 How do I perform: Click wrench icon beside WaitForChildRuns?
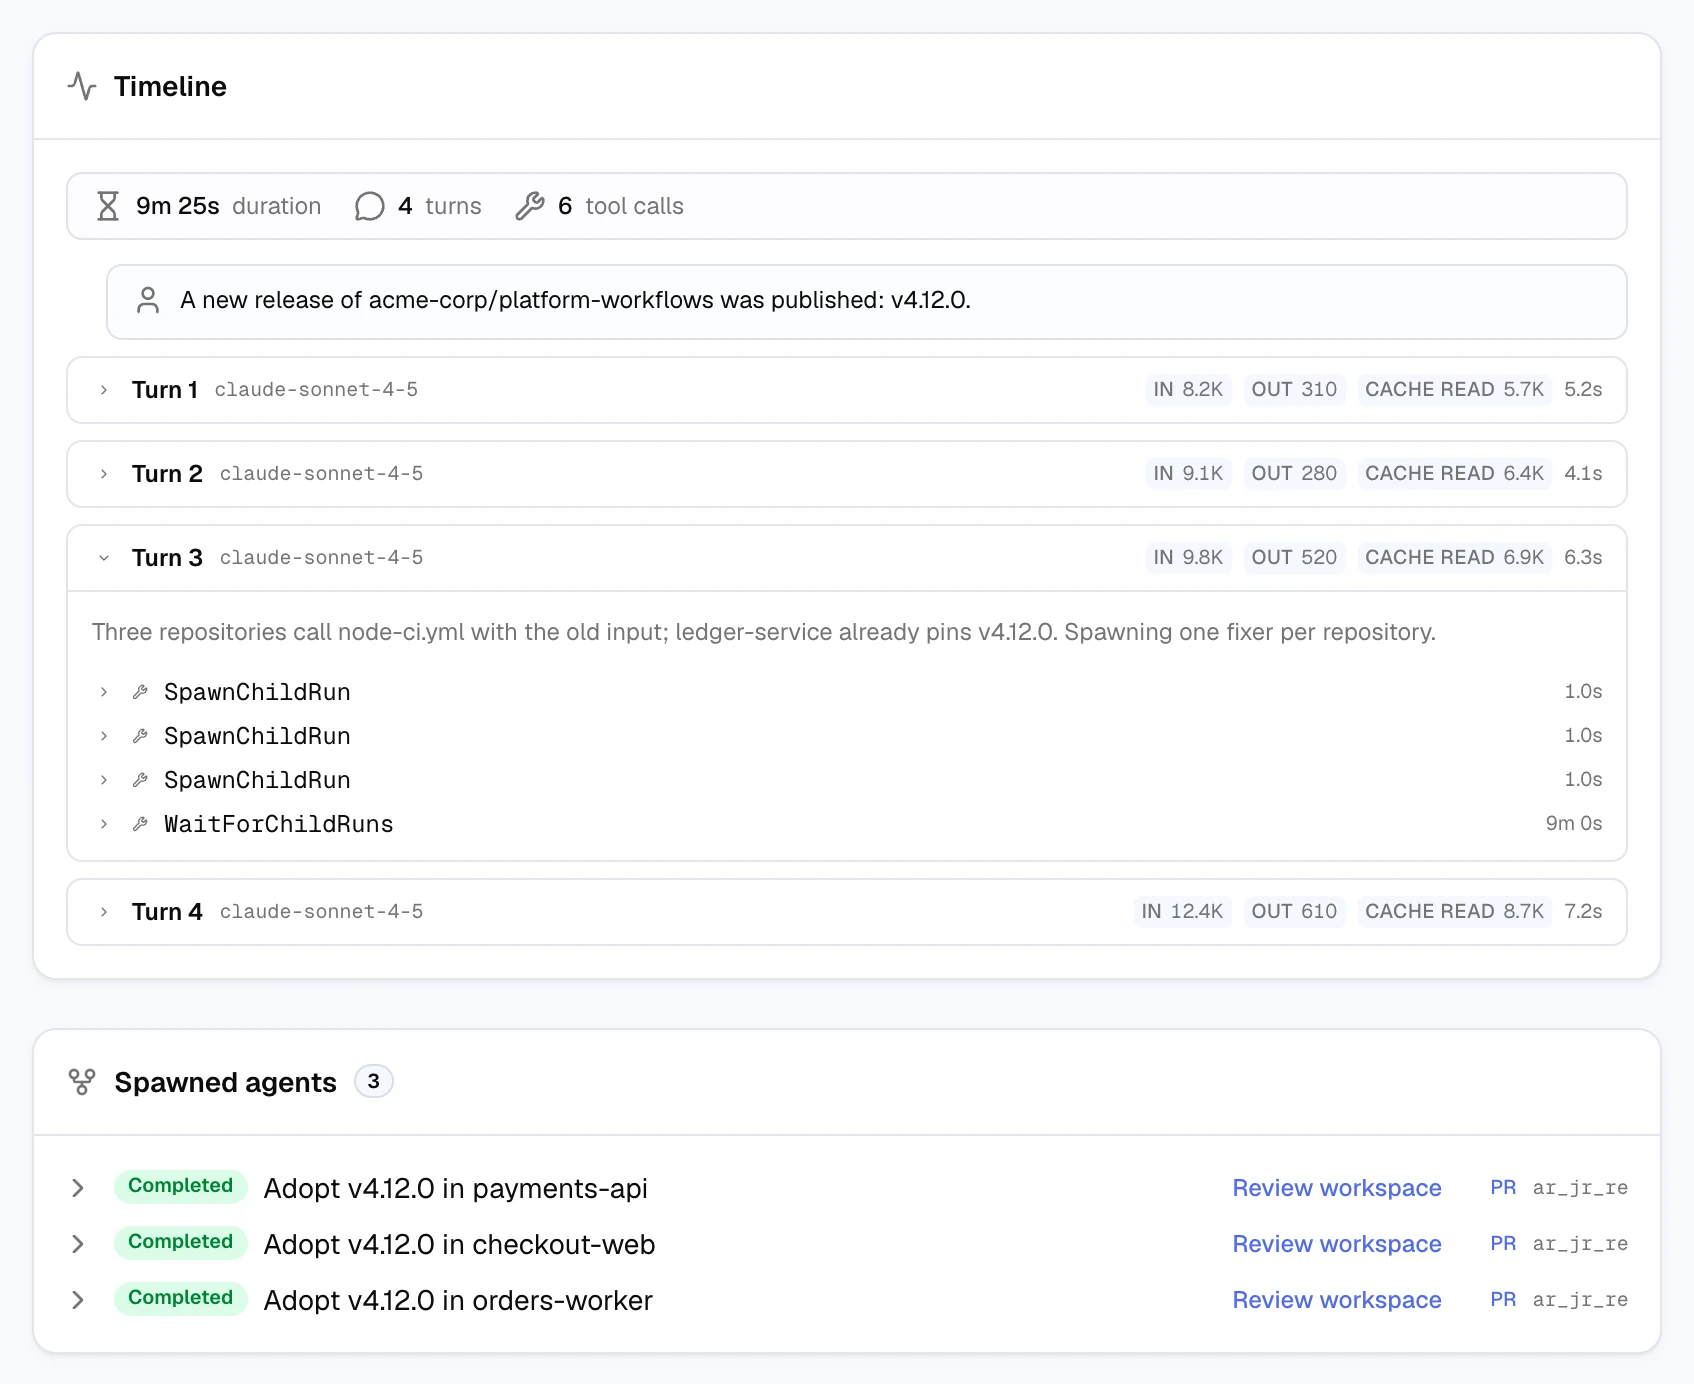pyautogui.click(x=140, y=824)
